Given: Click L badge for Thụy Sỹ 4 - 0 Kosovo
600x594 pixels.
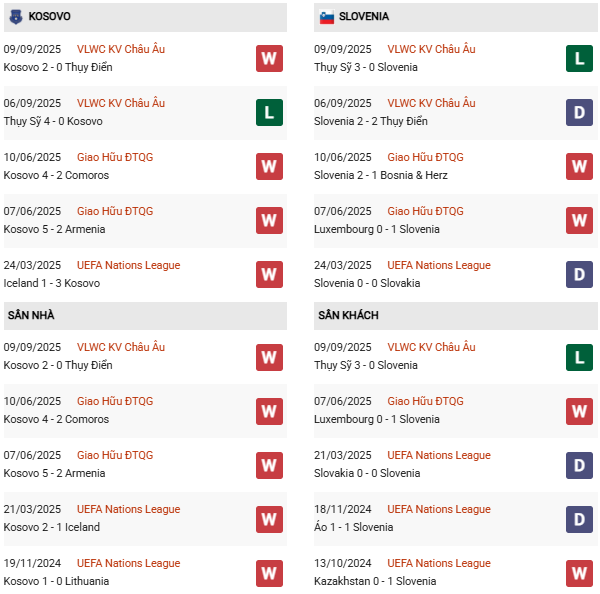Looking at the screenshot, I should [x=269, y=112].
